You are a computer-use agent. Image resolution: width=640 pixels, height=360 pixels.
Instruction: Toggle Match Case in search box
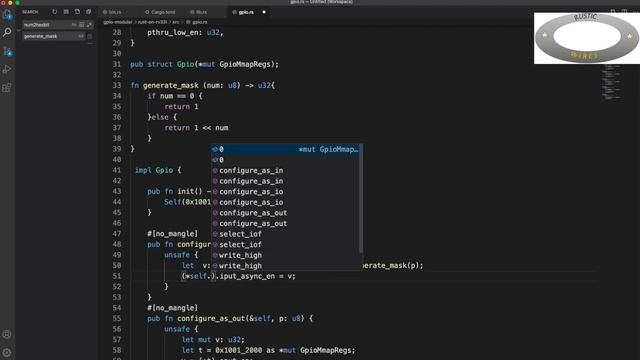[74, 25]
